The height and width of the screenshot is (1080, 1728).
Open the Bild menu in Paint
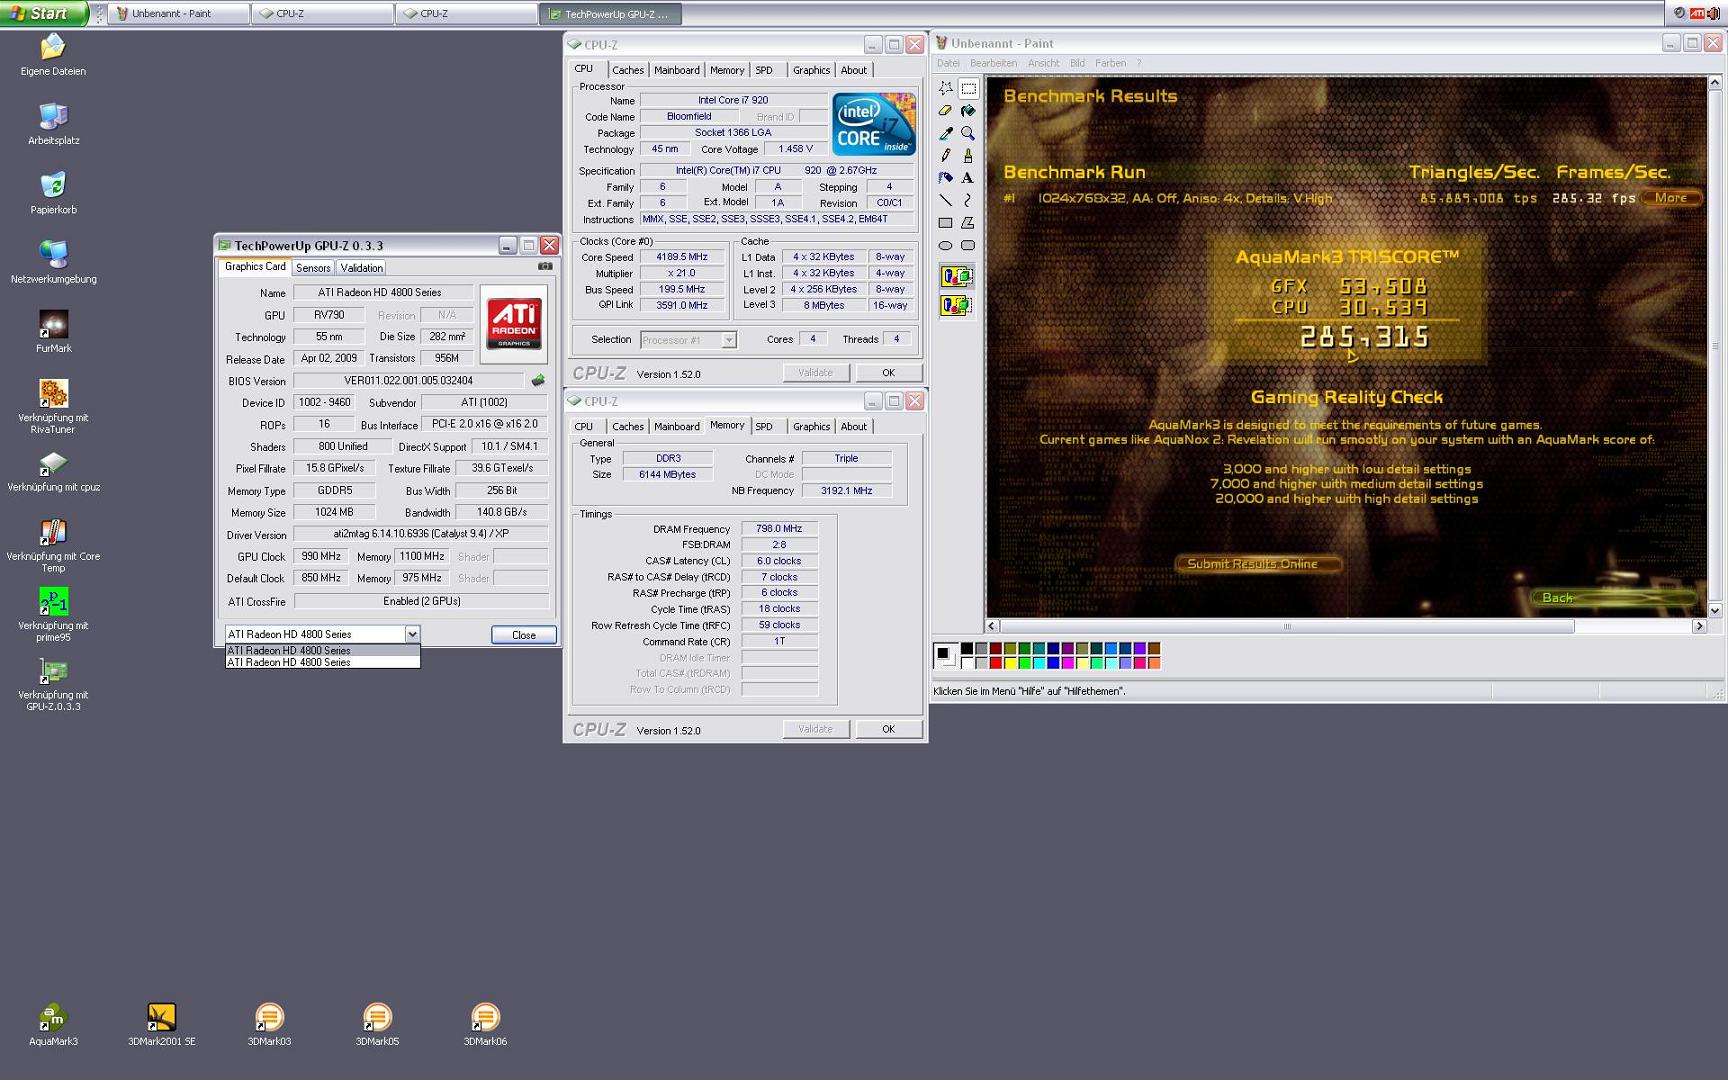tap(1077, 63)
